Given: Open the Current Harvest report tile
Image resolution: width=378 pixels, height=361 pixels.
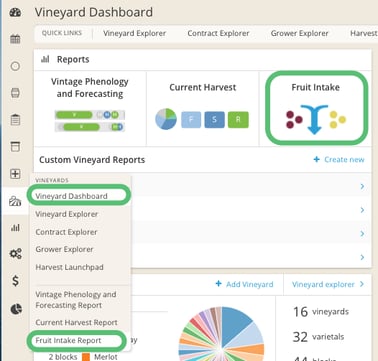Looking at the screenshot, I should (x=202, y=108).
